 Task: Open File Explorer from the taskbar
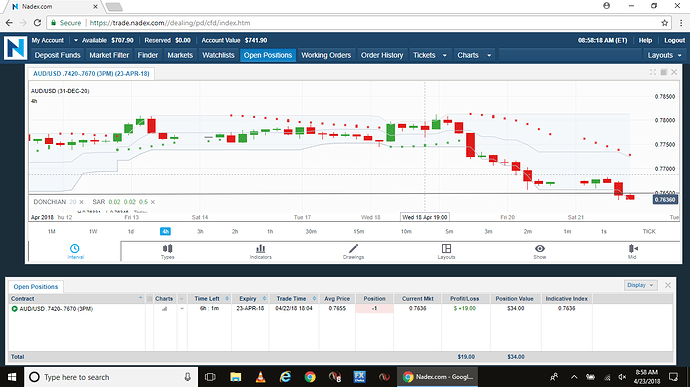coord(235,377)
